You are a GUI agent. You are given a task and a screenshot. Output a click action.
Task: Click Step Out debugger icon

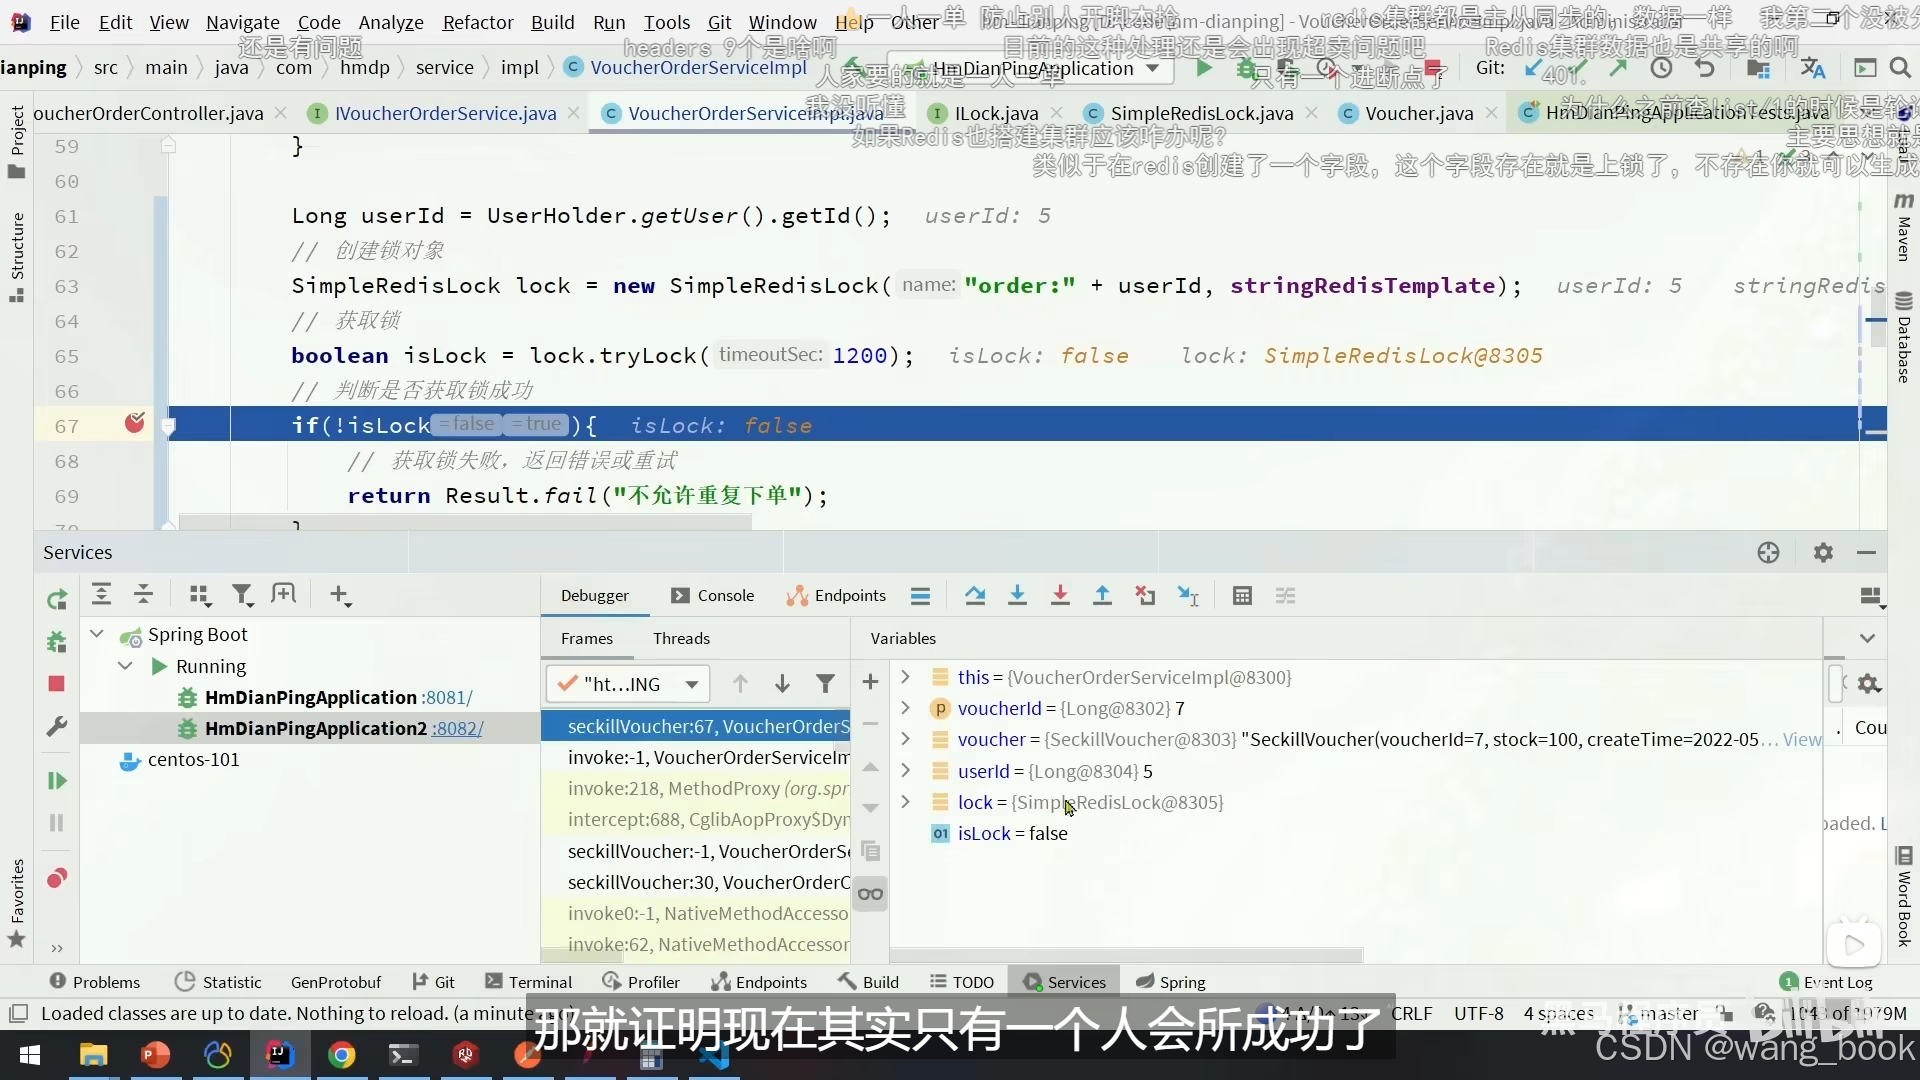point(1102,596)
